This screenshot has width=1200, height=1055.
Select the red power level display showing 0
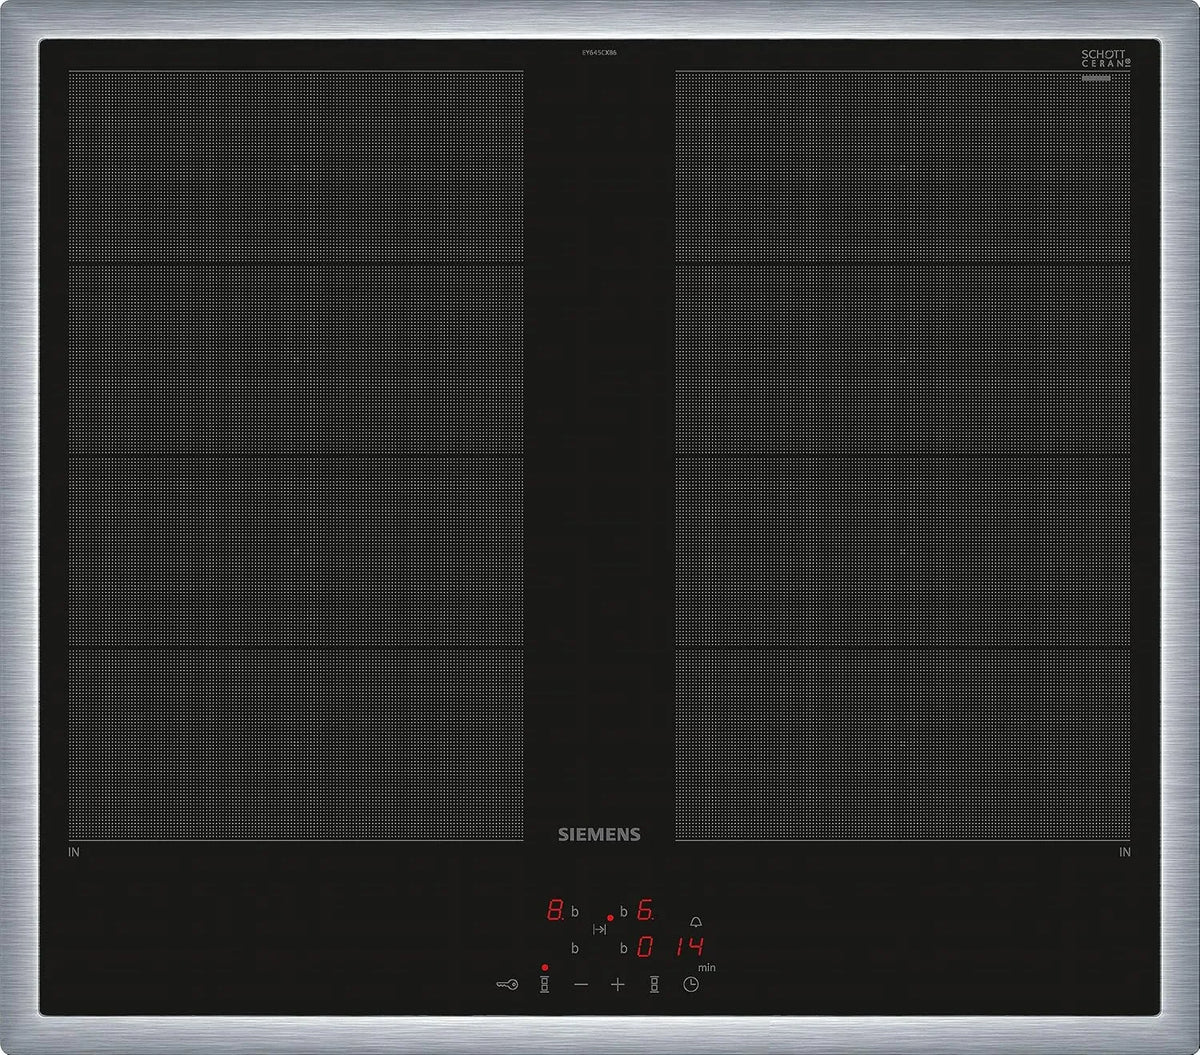646,947
